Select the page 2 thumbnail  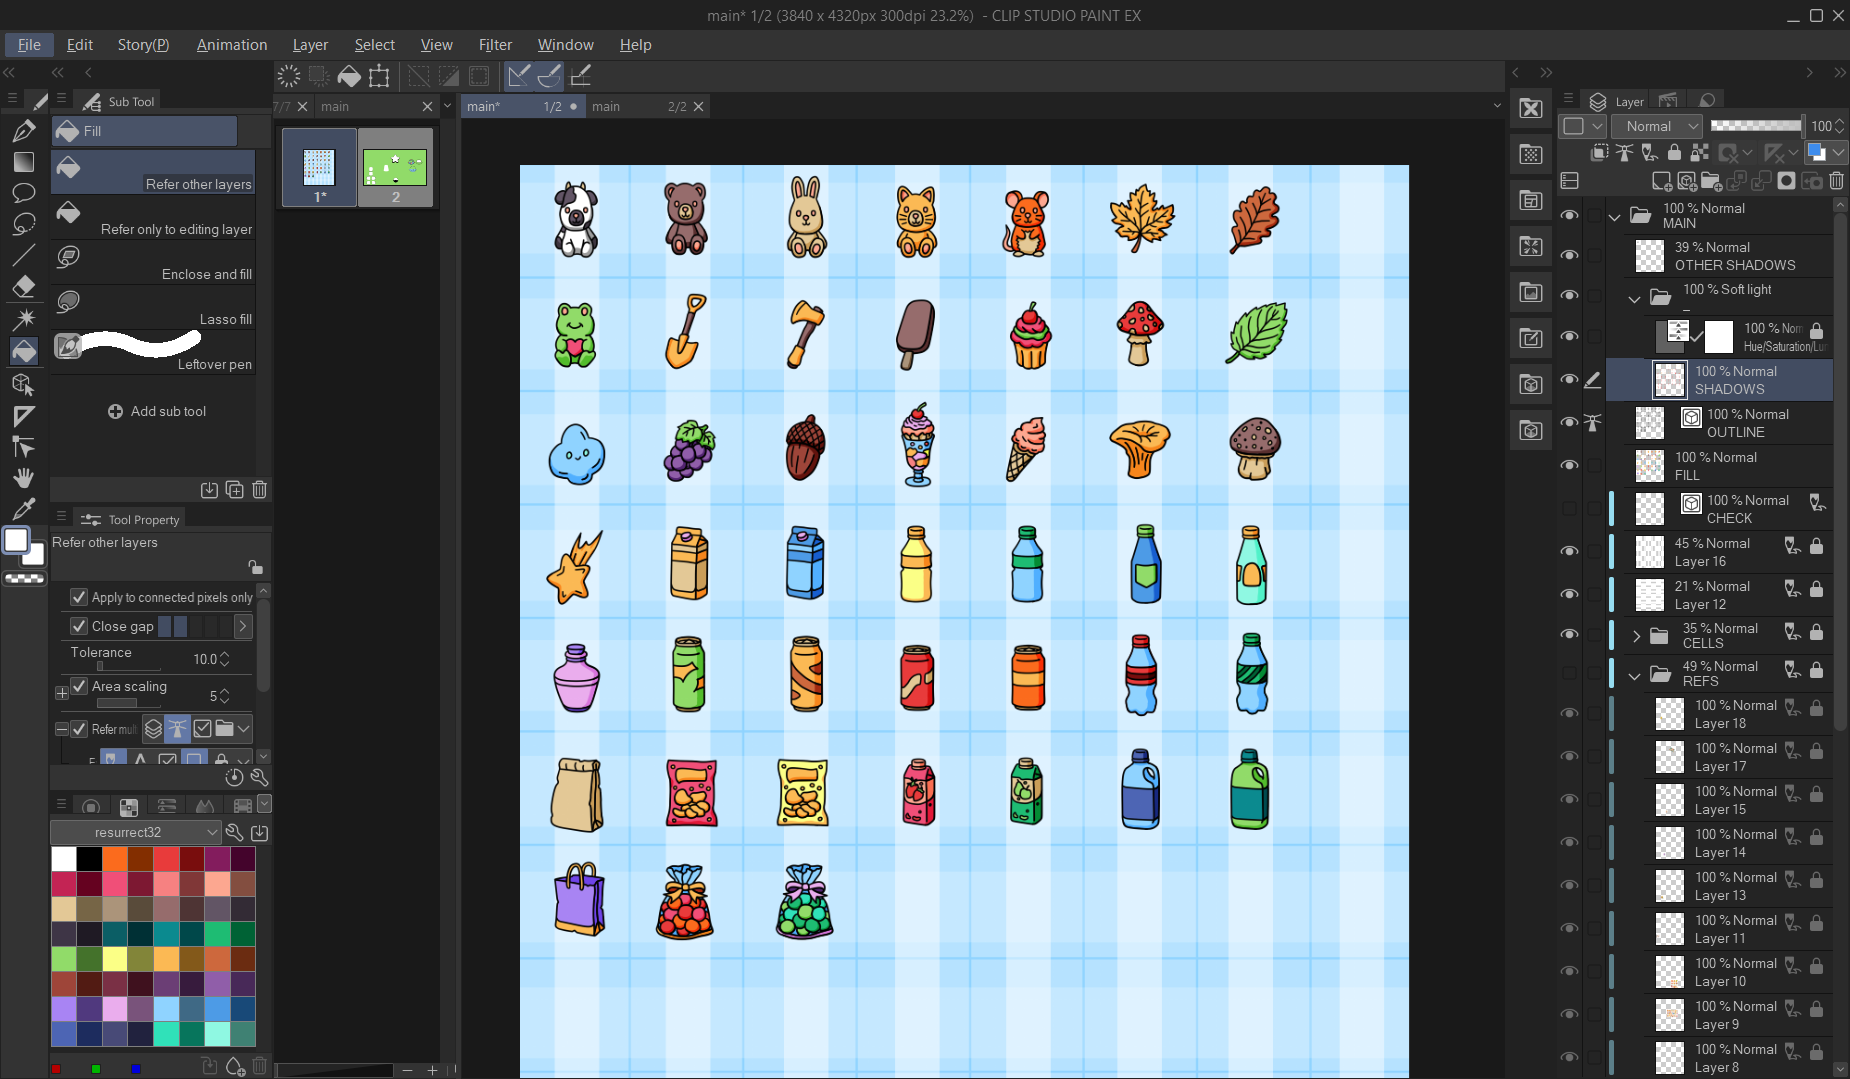point(395,167)
